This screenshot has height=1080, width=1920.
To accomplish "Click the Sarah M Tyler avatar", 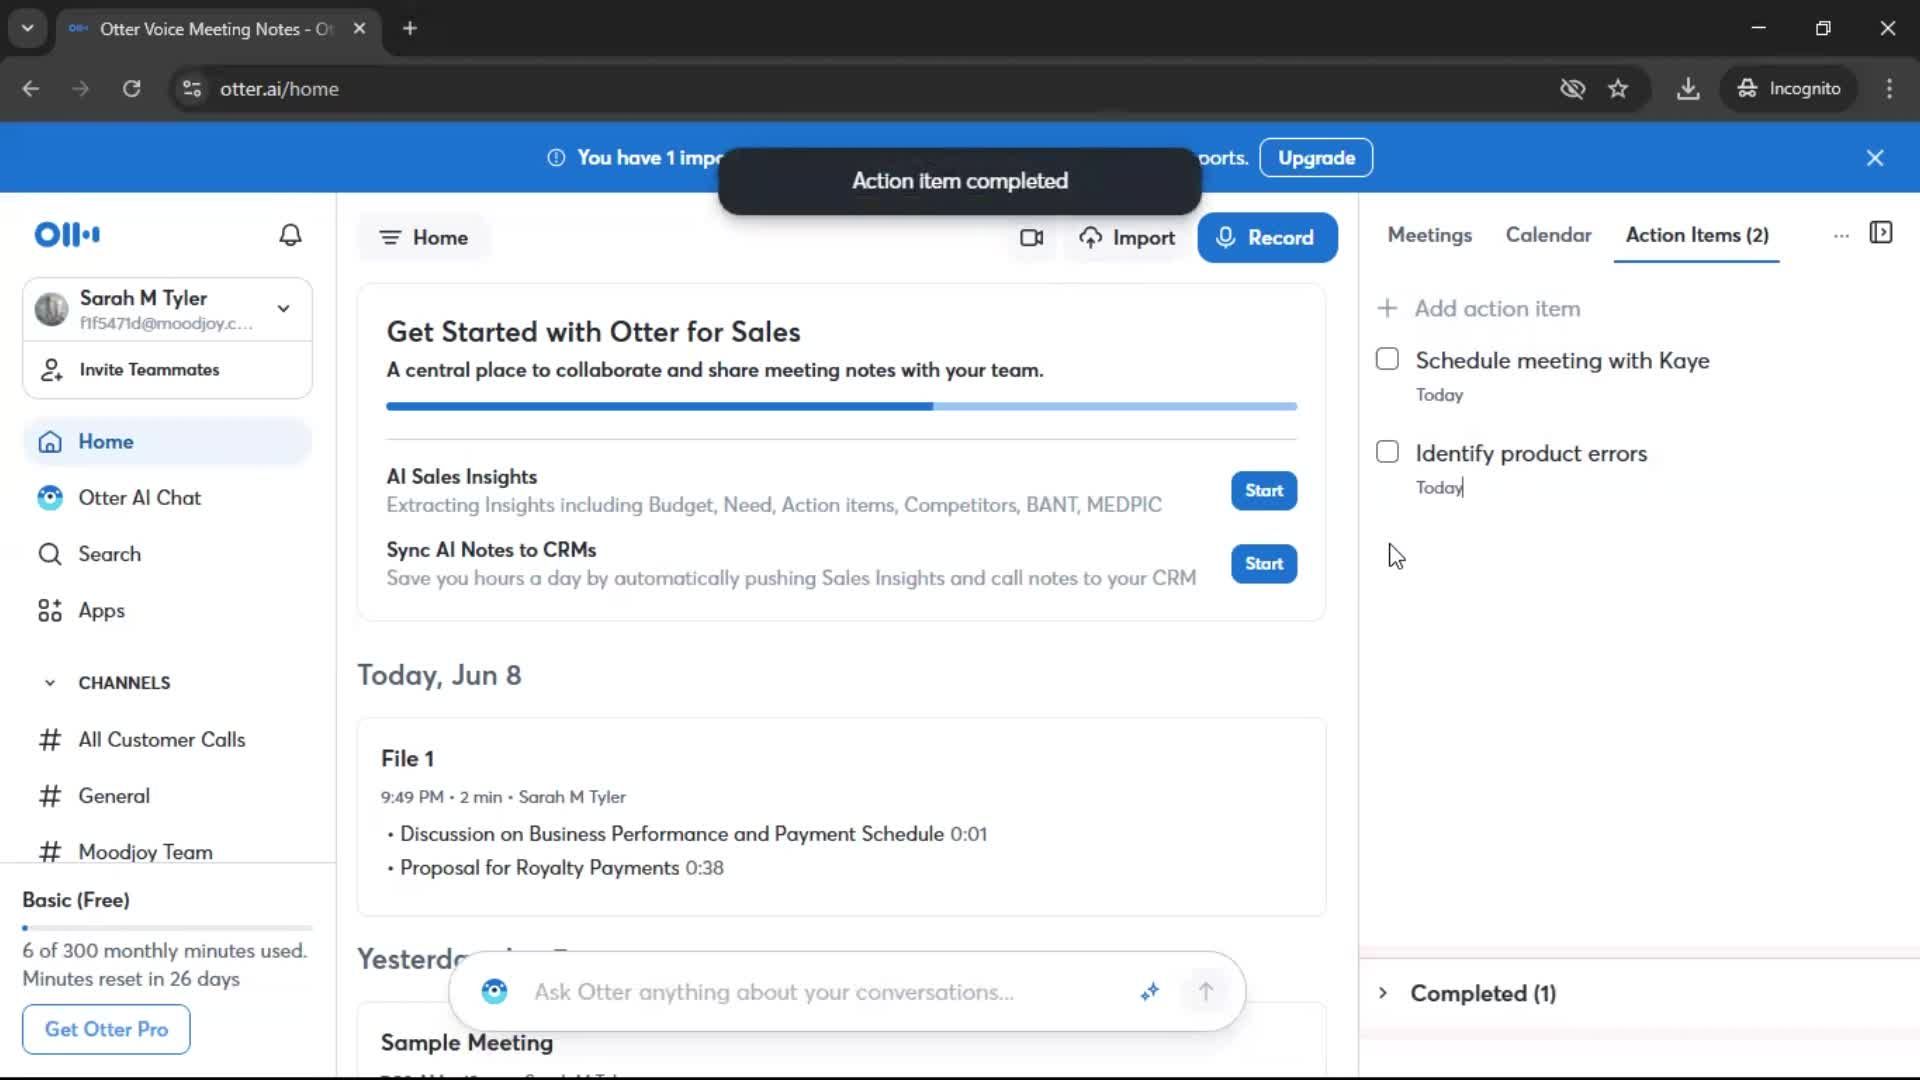I will point(51,309).
